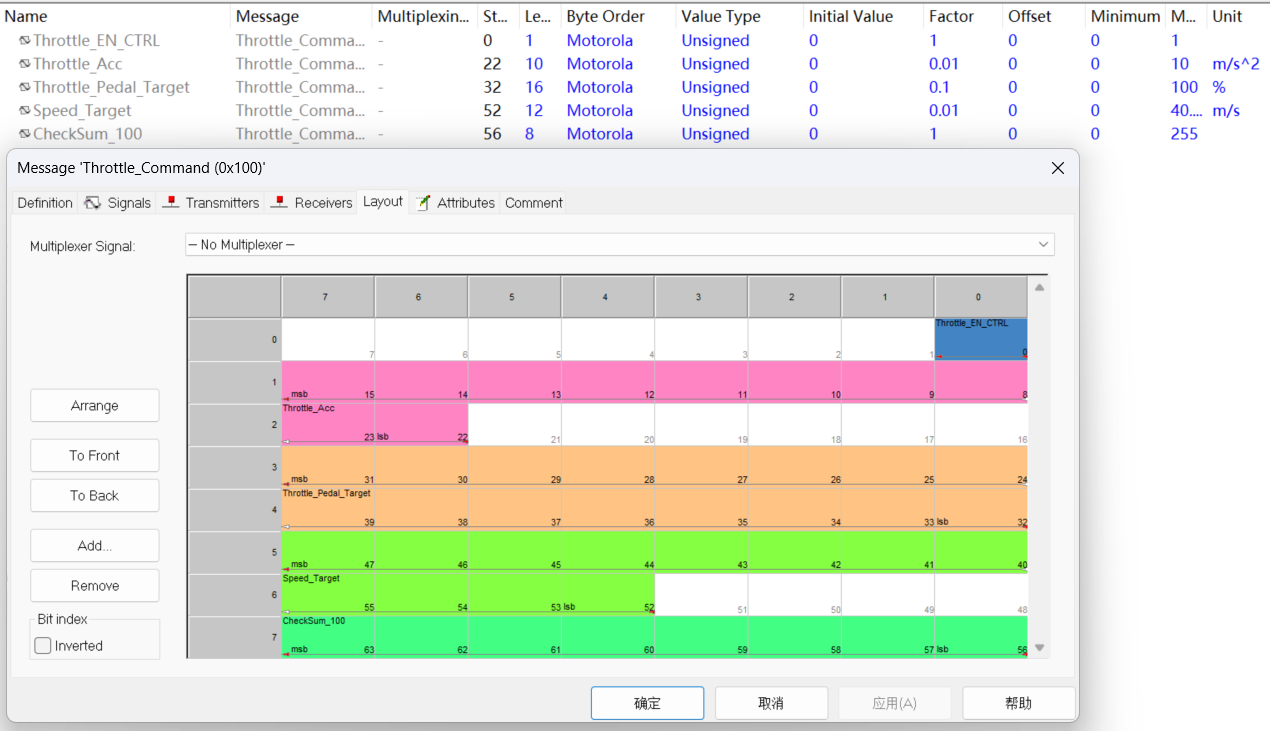The width and height of the screenshot is (1270, 731).
Task: Enable the Inverted bit index checkbox
Action: [43, 646]
